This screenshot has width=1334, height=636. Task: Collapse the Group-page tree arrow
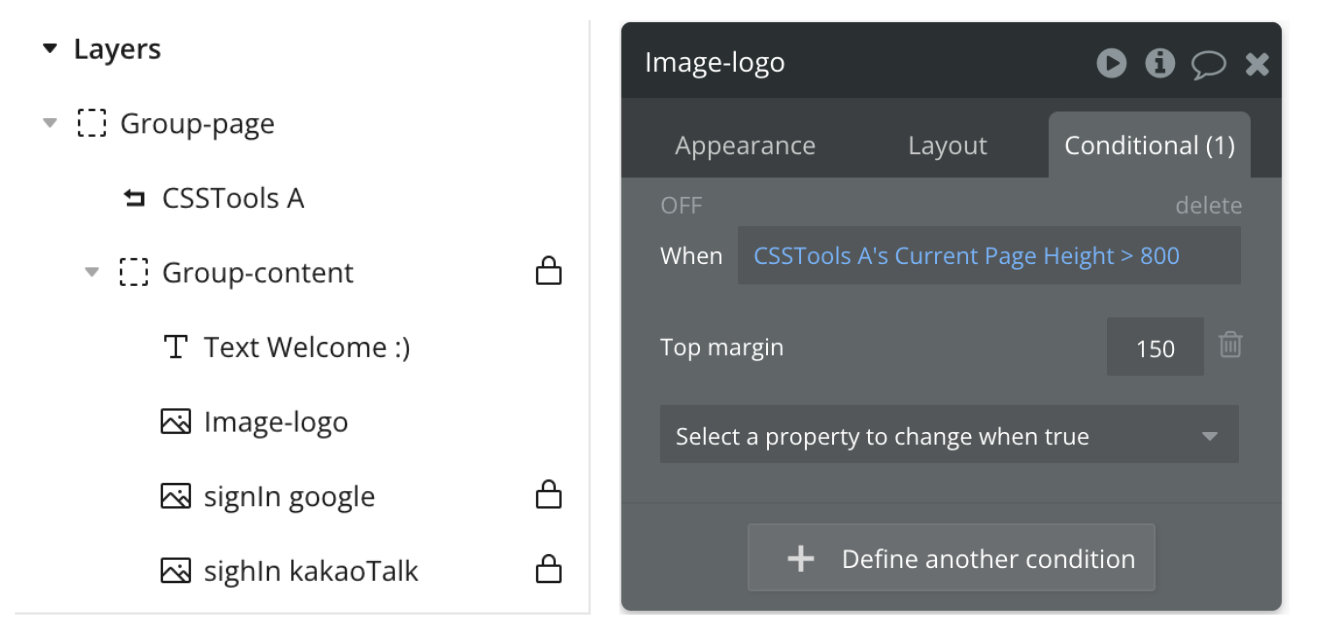click(50, 124)
